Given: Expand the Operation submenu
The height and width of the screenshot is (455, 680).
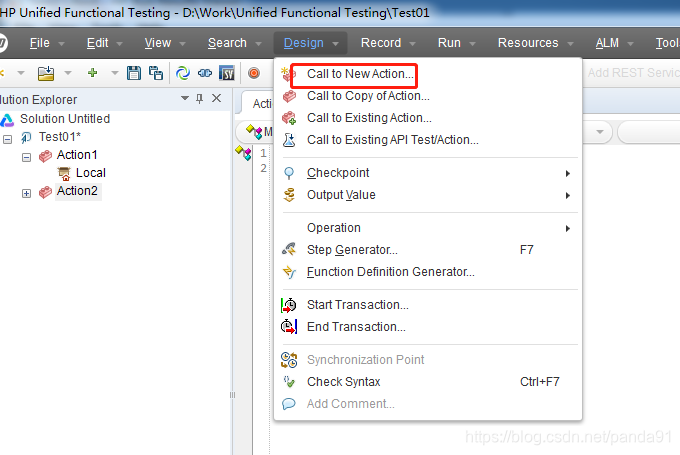Looking at the screenshot, I should pyautogui.click(x=428, y=228).
